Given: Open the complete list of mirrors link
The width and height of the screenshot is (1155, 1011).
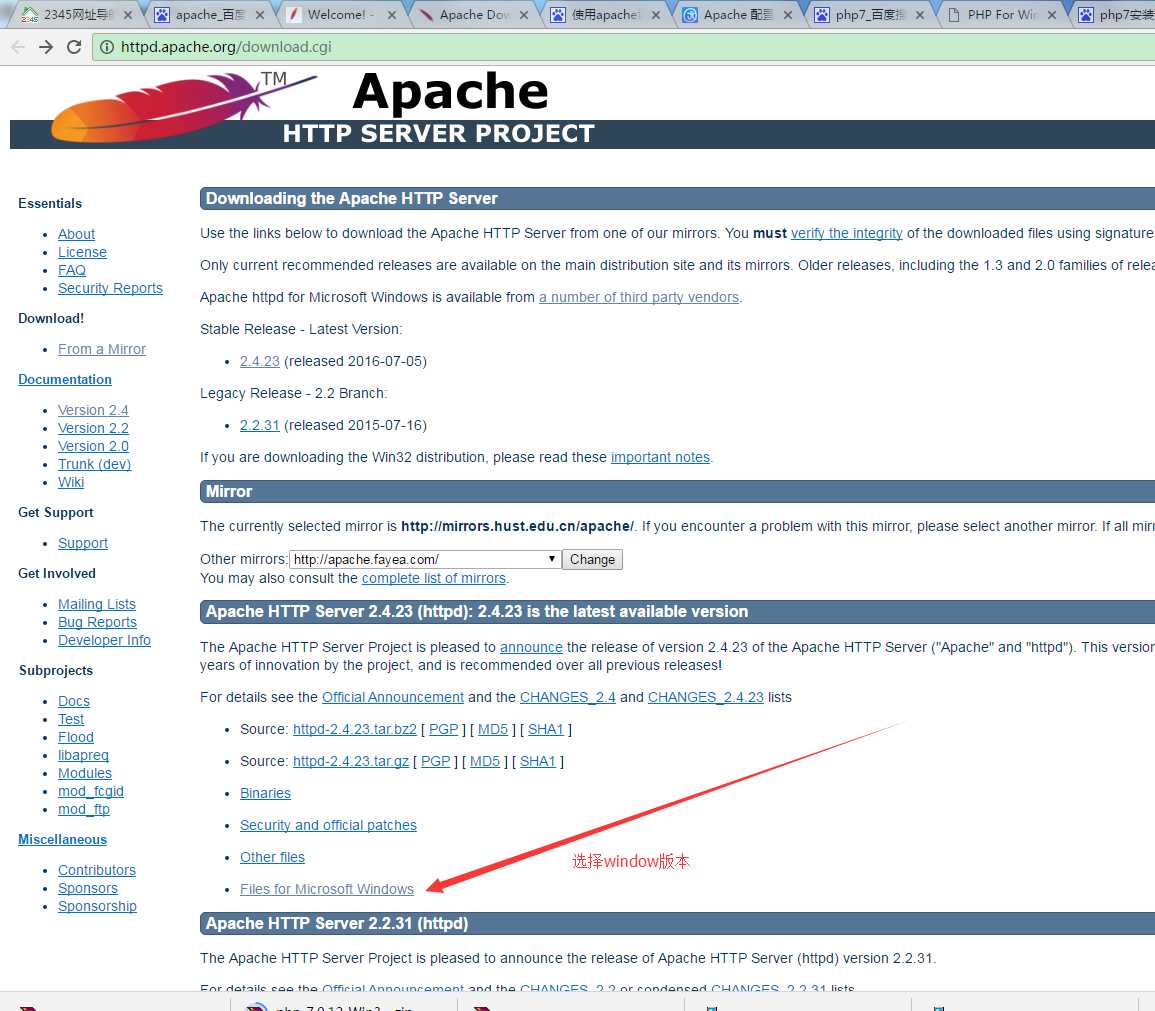Looking at the screenshot, I should click(x=434, y=578).
